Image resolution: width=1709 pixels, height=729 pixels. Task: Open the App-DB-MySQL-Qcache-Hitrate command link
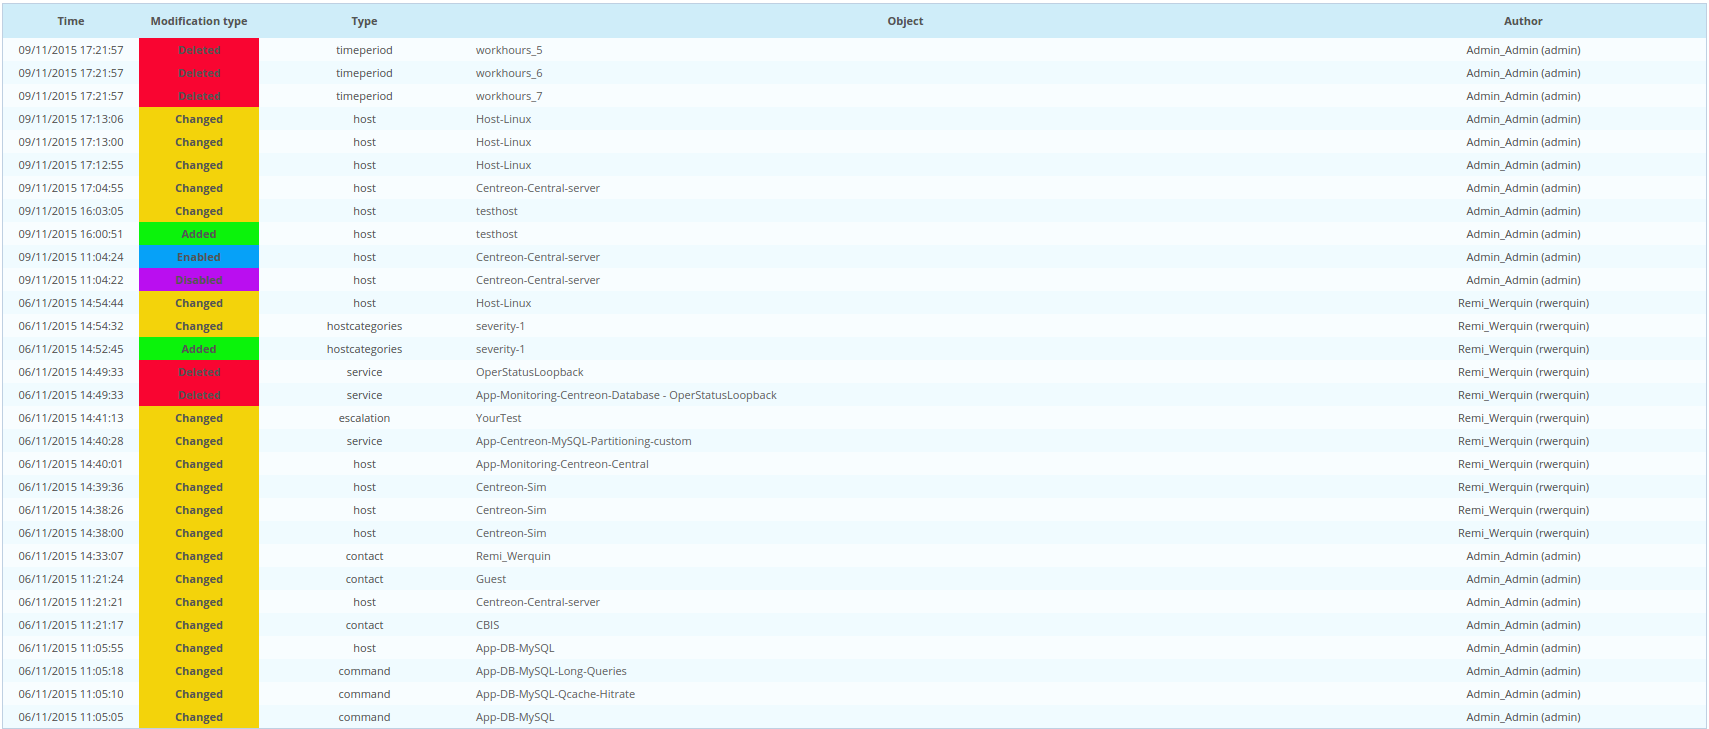point(555,694)
